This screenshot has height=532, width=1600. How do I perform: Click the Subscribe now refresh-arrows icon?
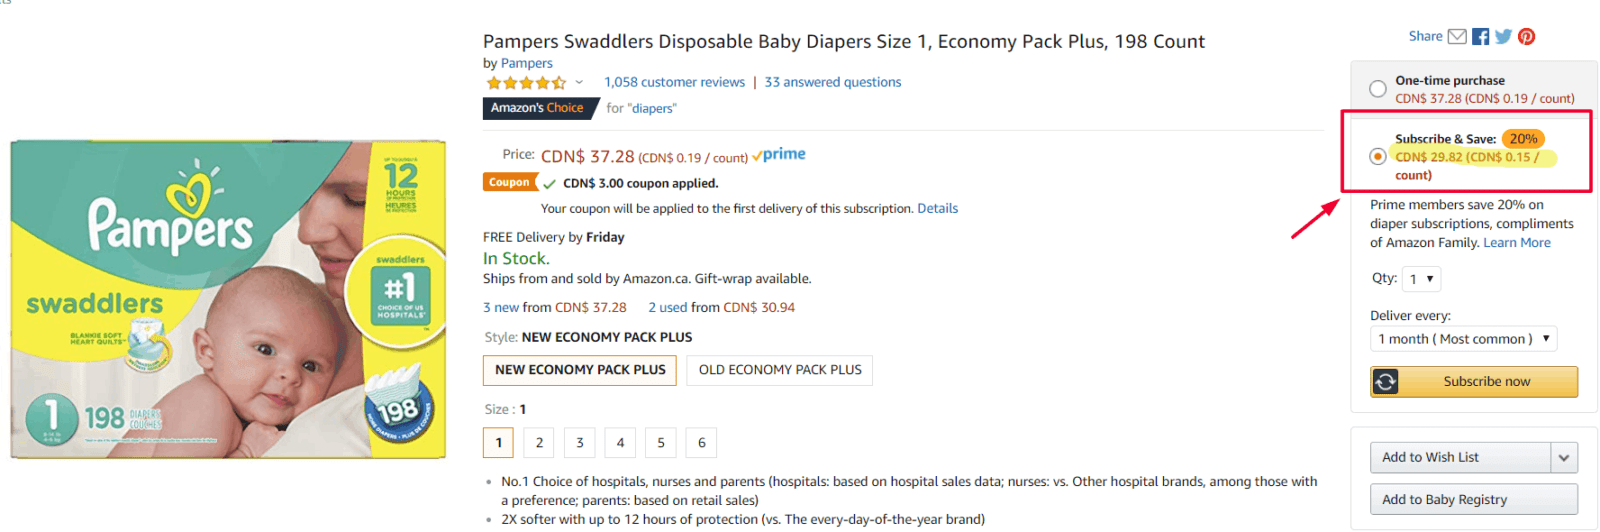pyautogui.click(x=1386, y=382)
